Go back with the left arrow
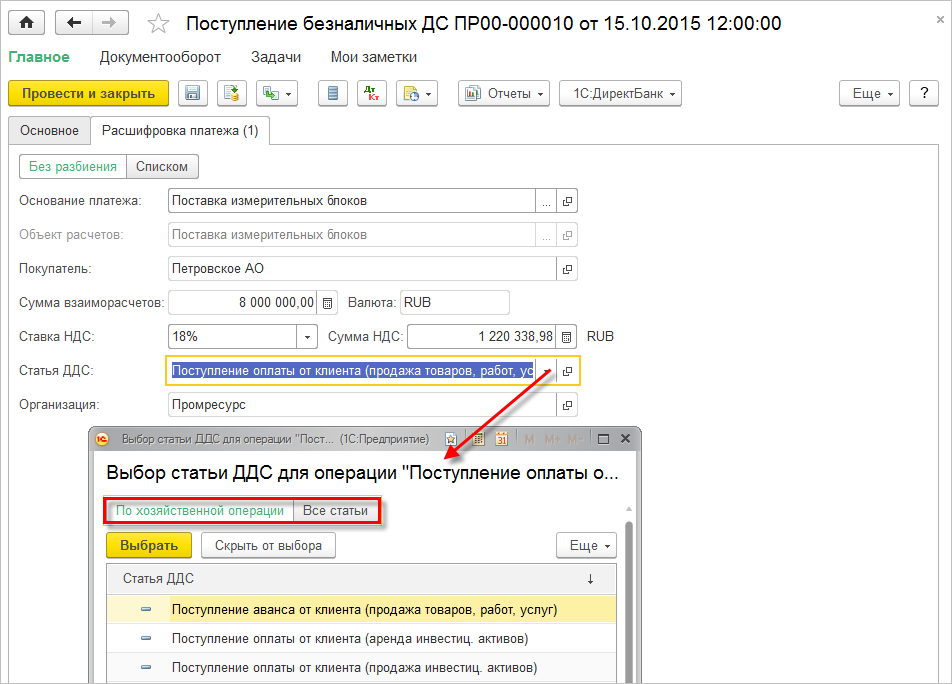952x684 pixels. 74,23
